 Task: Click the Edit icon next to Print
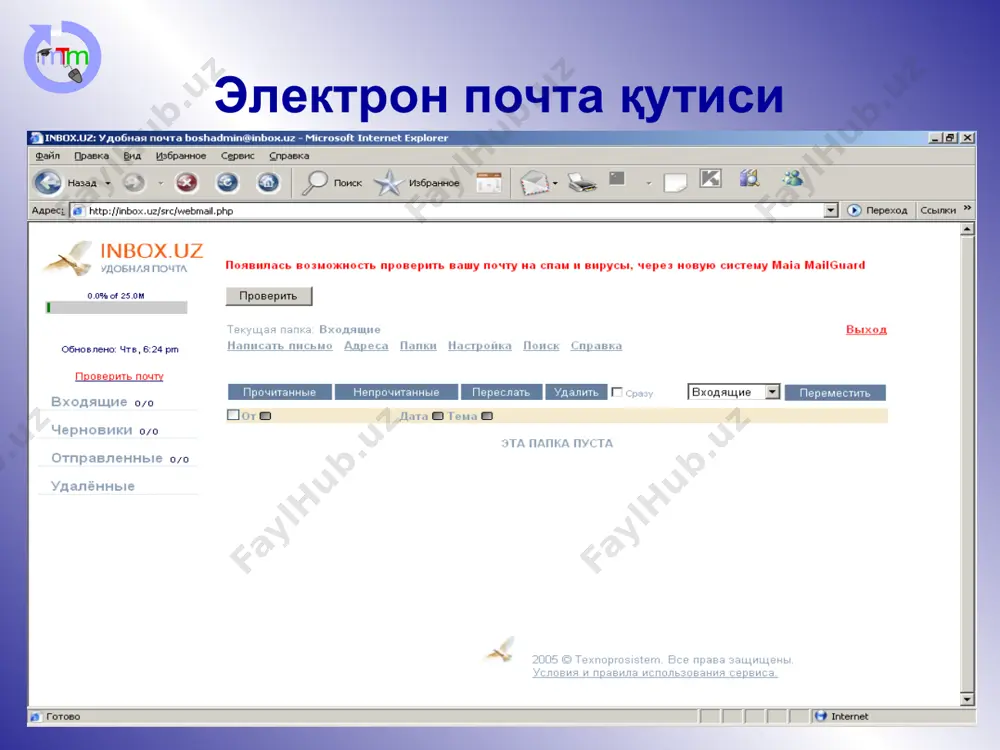tap(617, 179)
